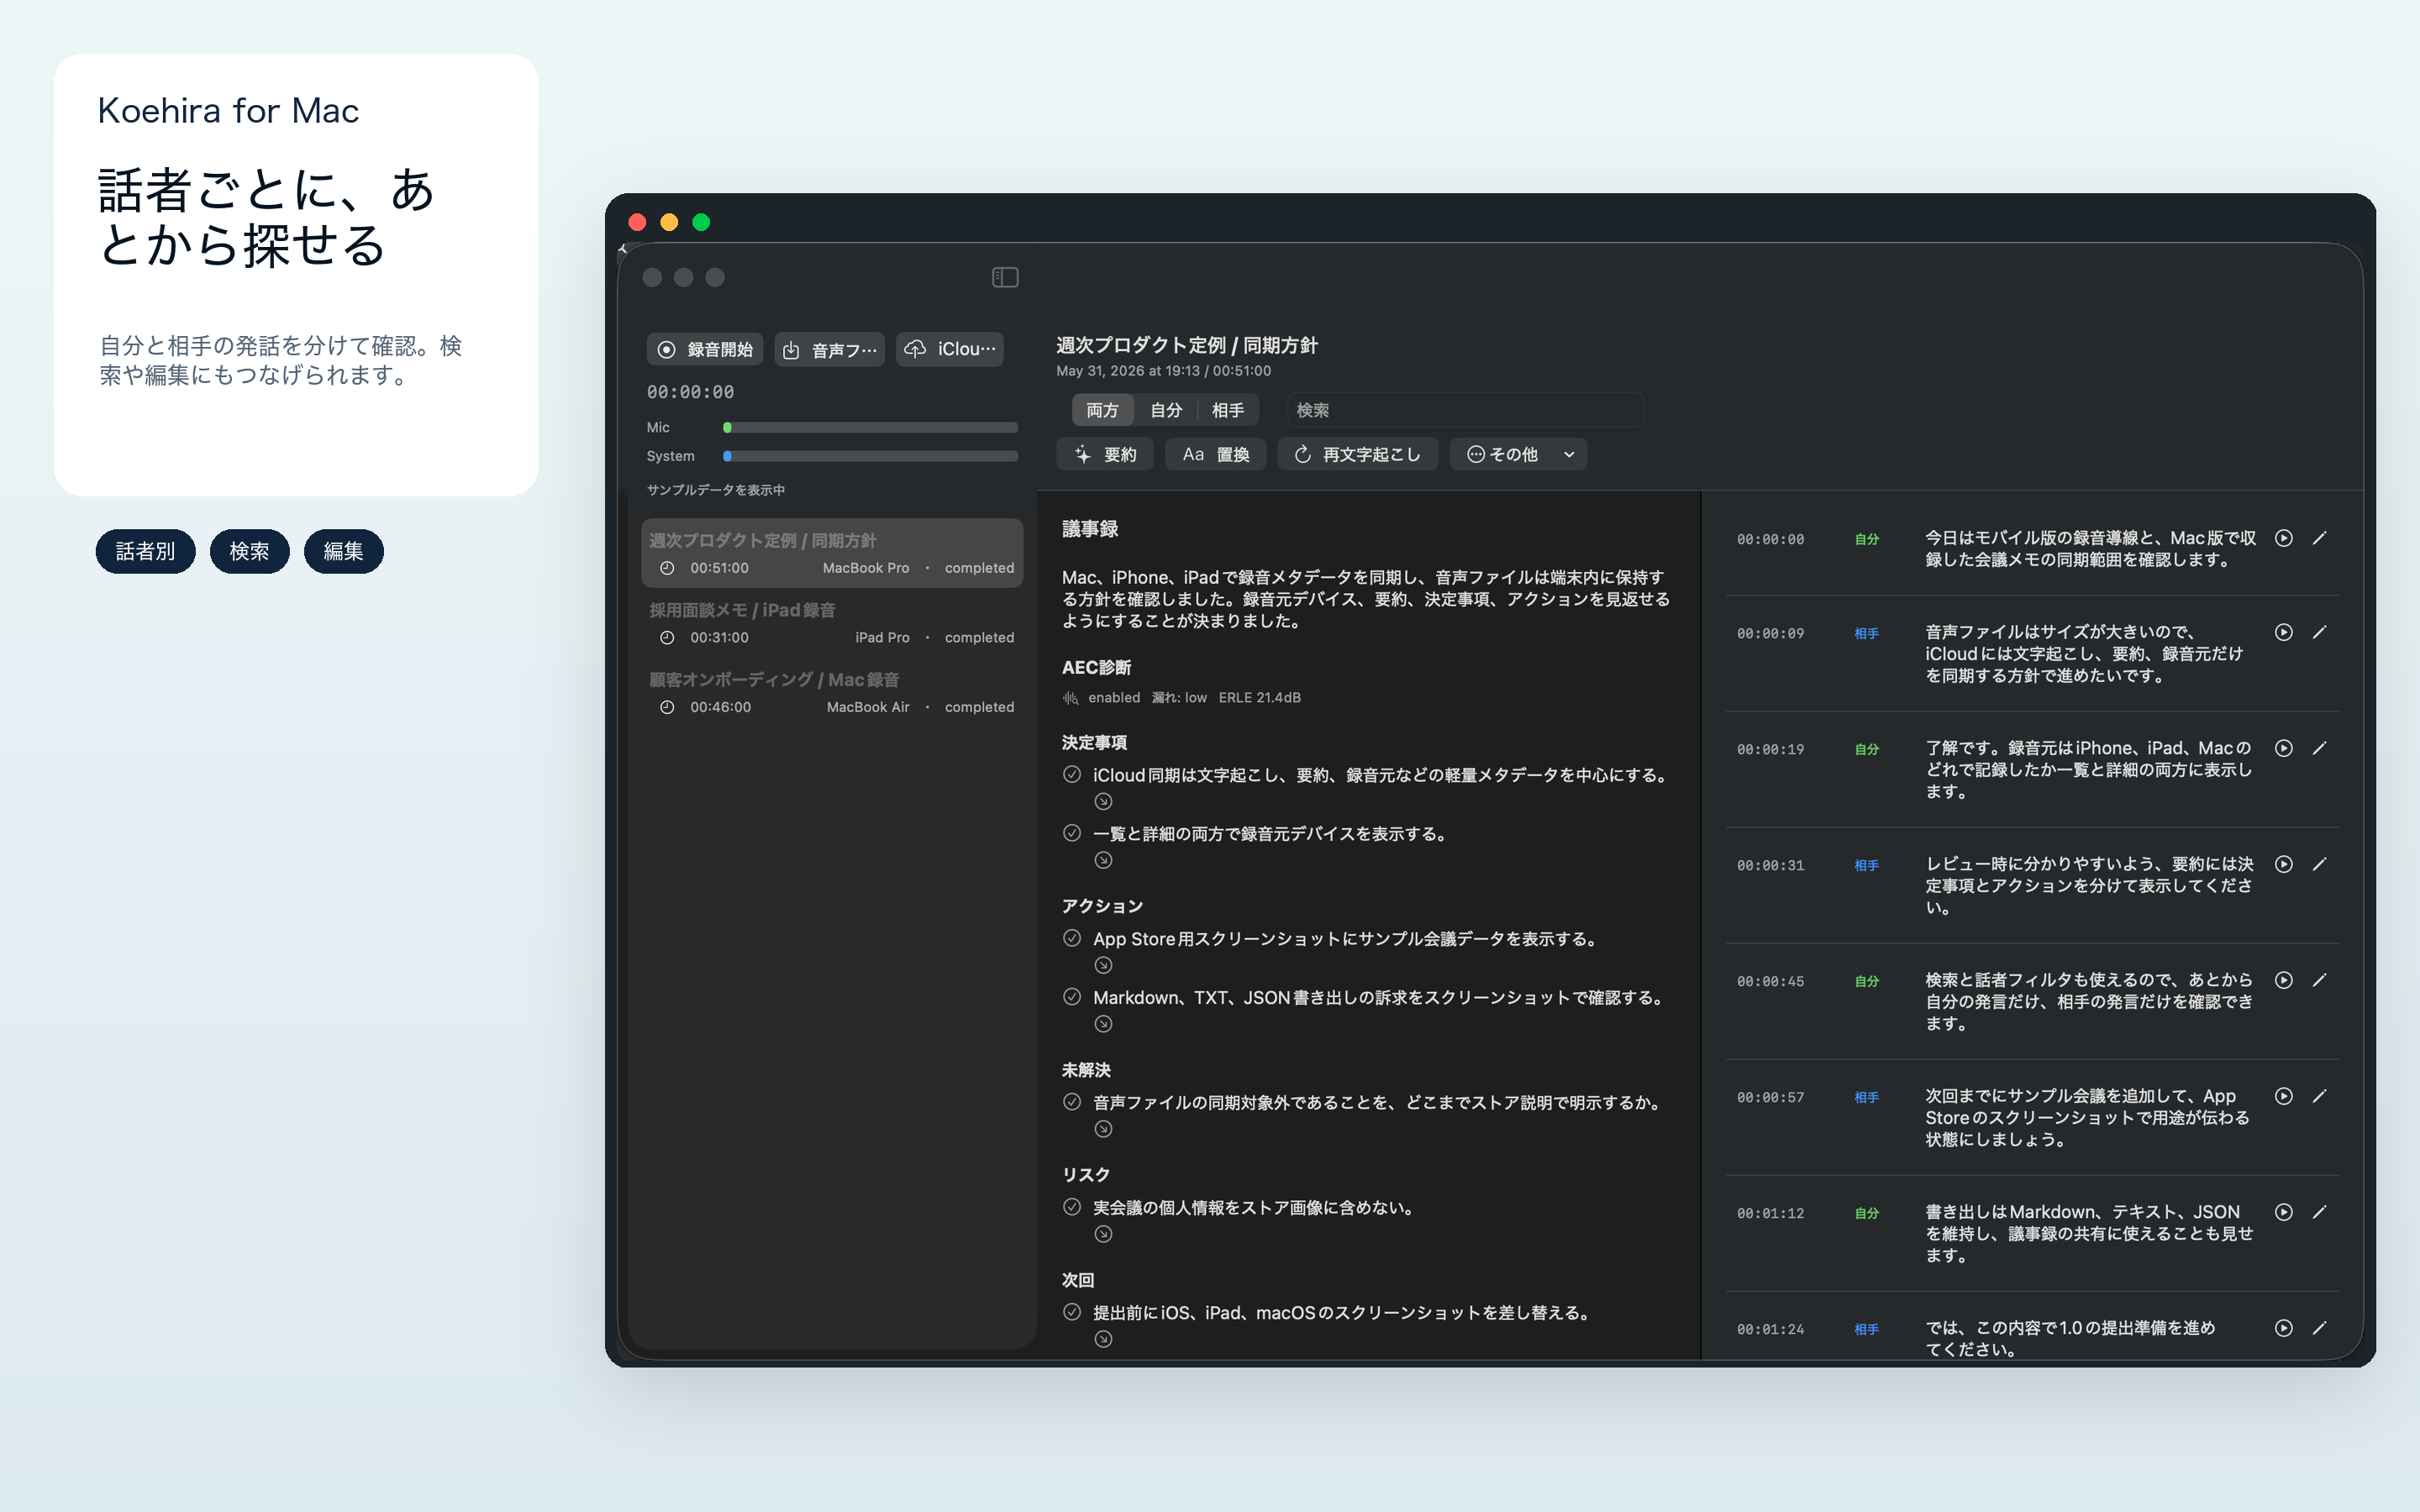This screenshot has height=1512, width=2420.
Task: Open the Aa 置換 replace tool
Action: point(1215,454)
